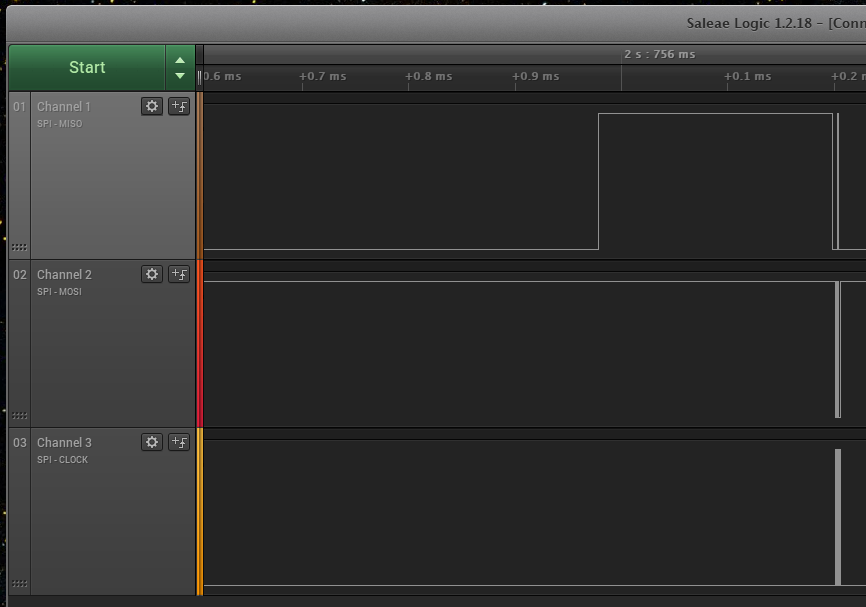866x607 pixels.
Task: Decrease channel count with down arrow
Action: pos(180,76)
